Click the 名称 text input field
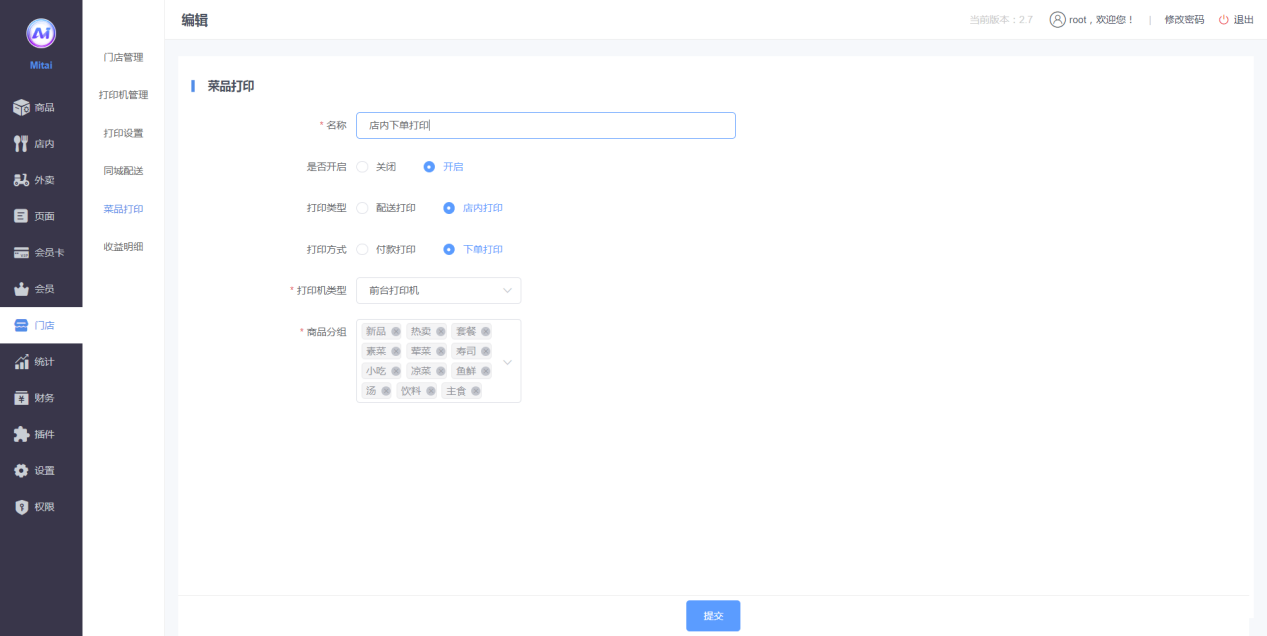 tap(545, 125)
